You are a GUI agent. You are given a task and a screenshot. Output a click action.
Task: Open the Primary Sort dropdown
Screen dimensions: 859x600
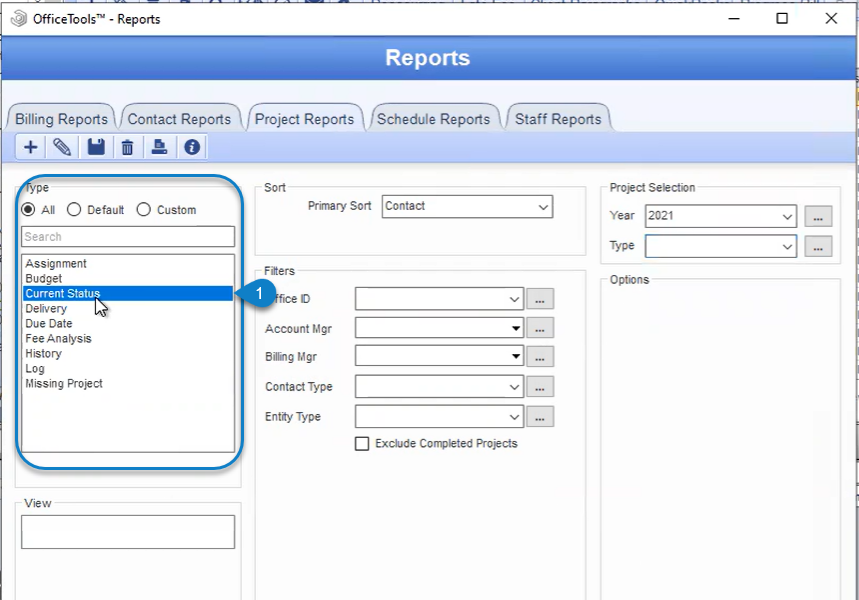pos(467,207)
